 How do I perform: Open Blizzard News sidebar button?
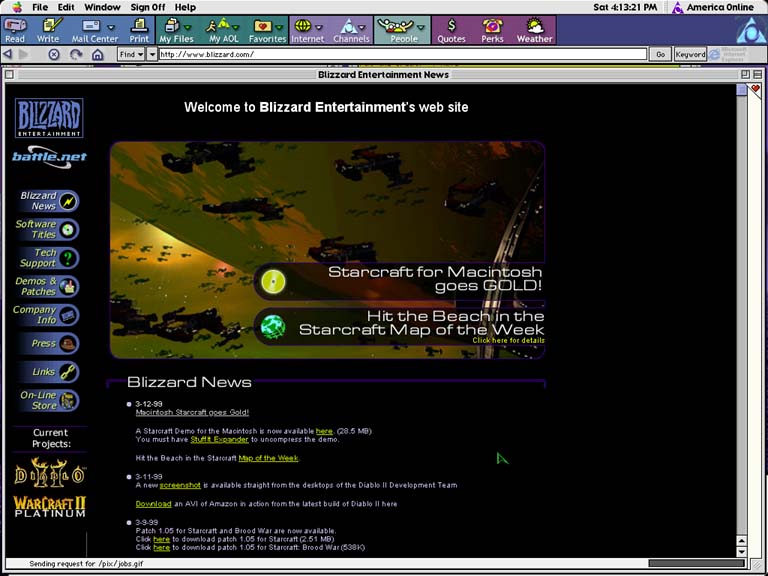pos(47,201)
